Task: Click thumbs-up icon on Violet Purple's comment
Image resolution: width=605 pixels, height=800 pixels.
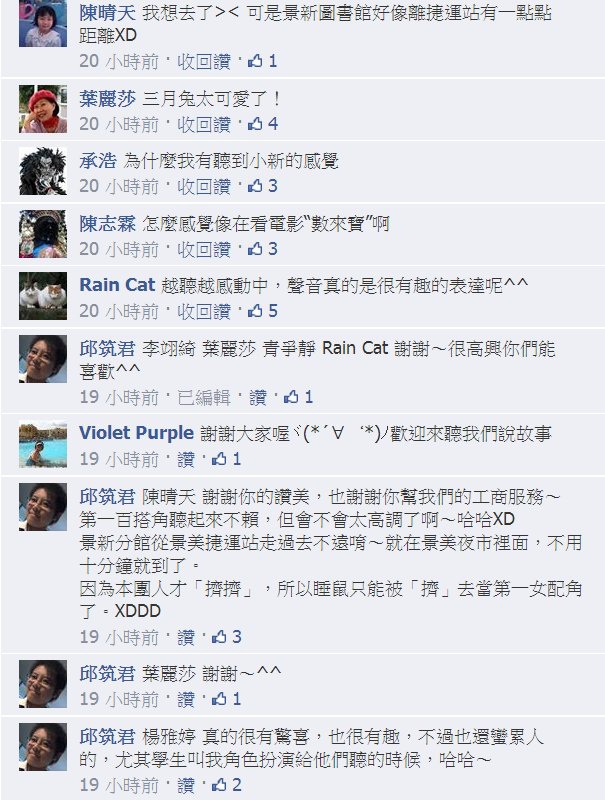Action: [x=219, y=459]
